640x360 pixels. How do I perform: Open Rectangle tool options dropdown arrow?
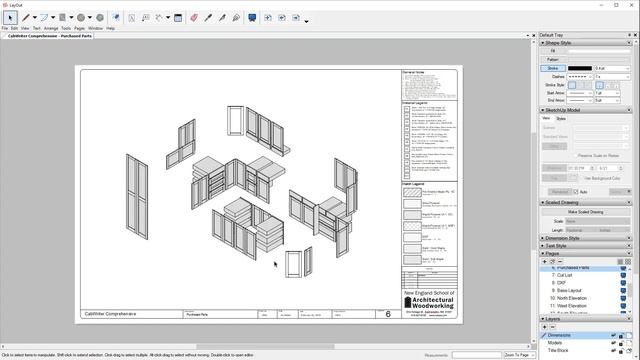pos(71,18)
